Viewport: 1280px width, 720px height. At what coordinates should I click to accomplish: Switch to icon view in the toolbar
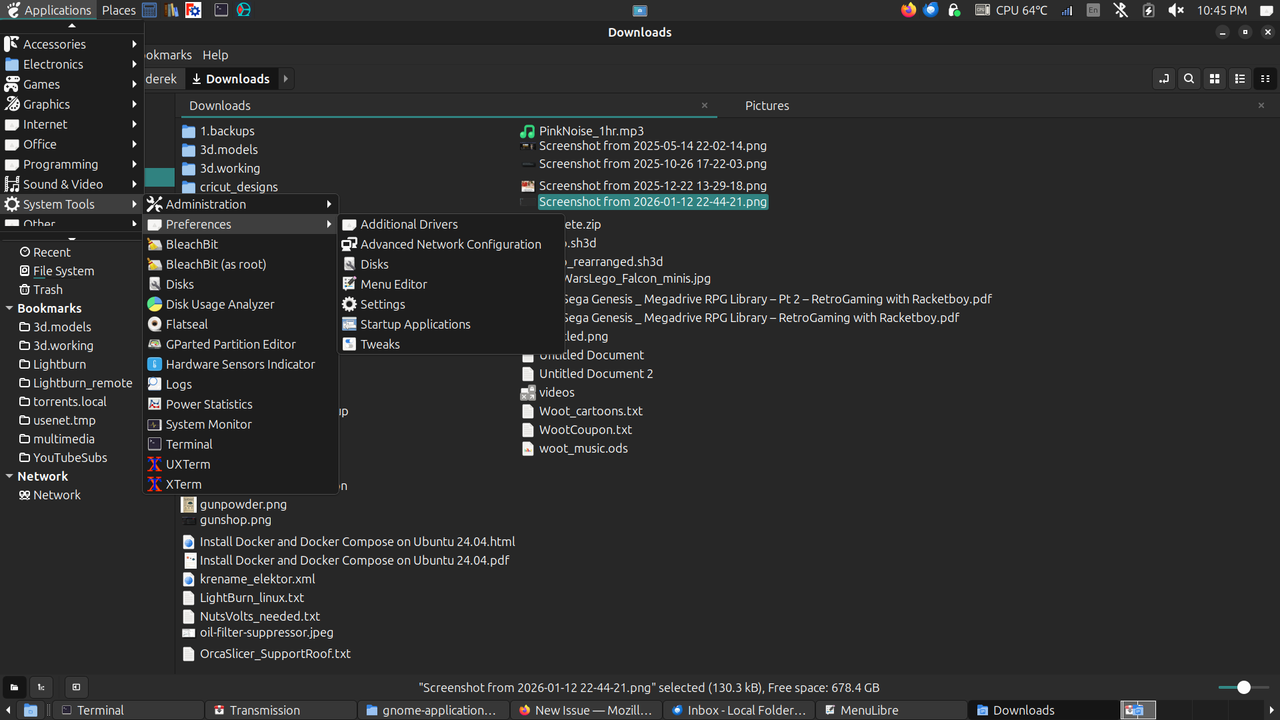(1214, 78)
